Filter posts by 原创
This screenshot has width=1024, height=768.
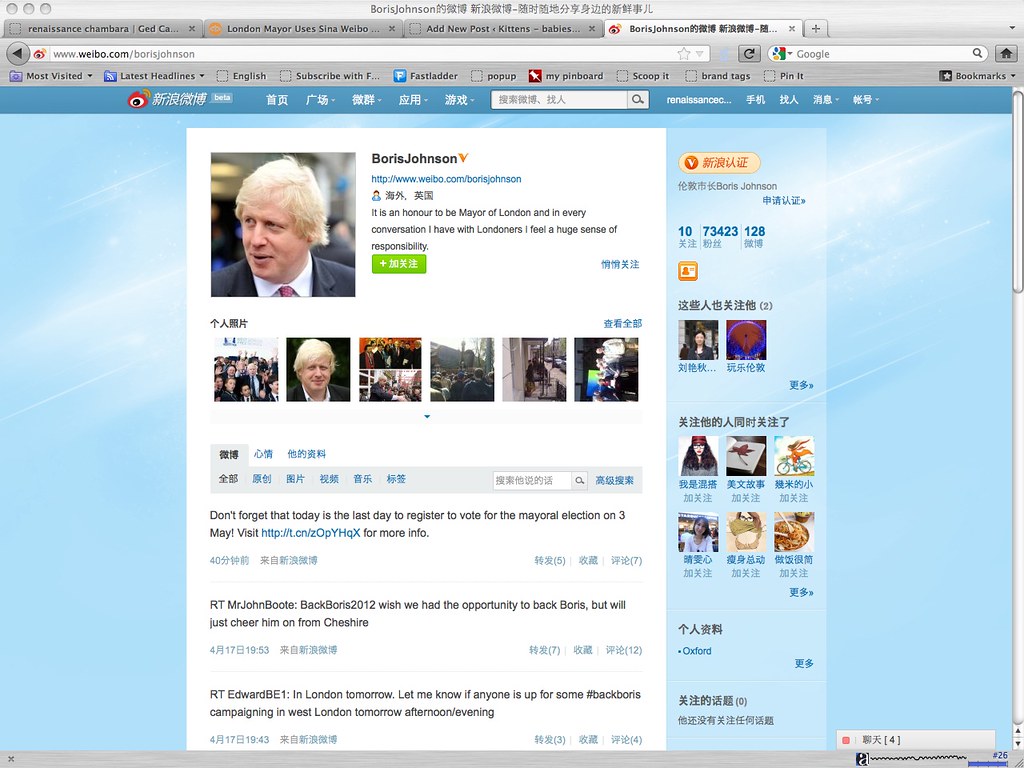tap(261, 479)
